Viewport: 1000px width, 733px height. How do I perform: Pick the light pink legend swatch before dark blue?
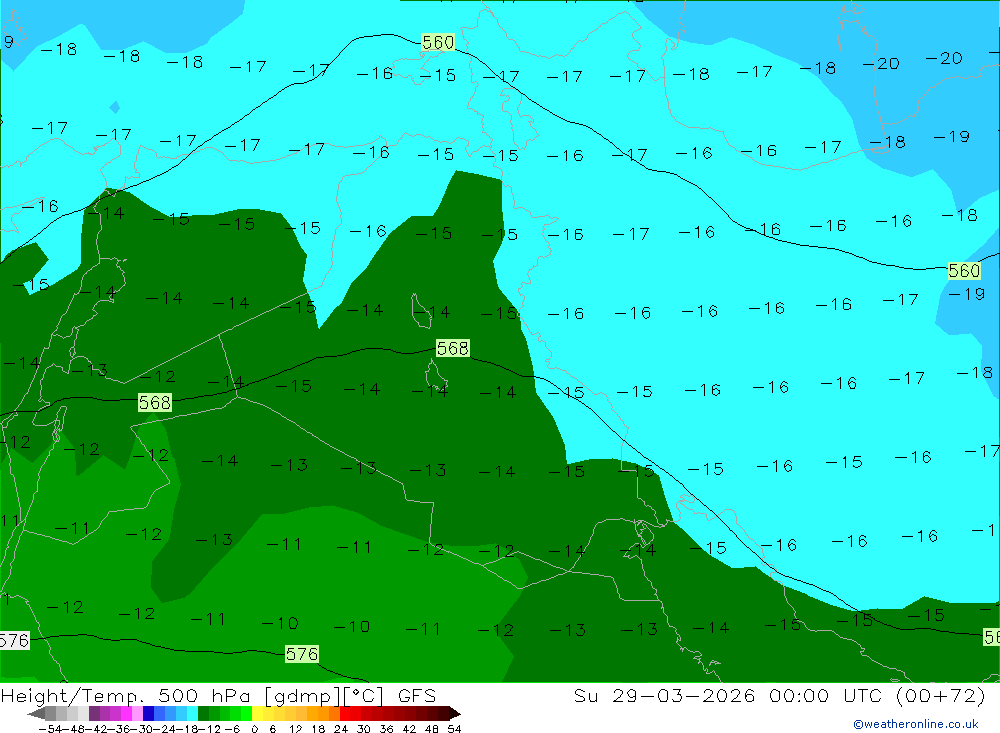137,713
